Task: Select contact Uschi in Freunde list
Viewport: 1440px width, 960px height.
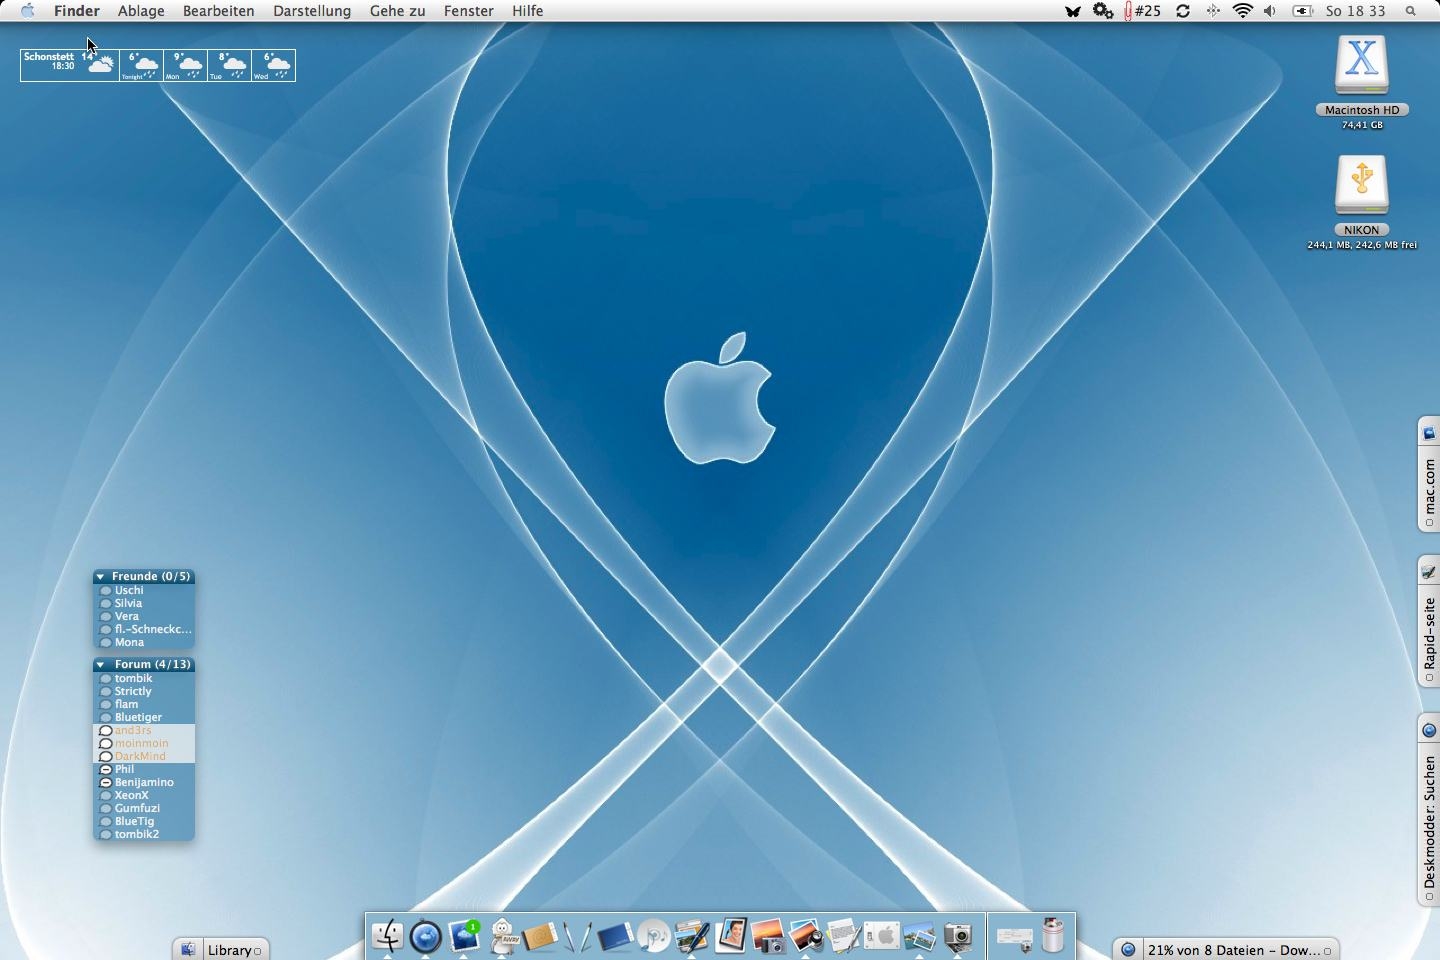Action: [x=144, y=590]
